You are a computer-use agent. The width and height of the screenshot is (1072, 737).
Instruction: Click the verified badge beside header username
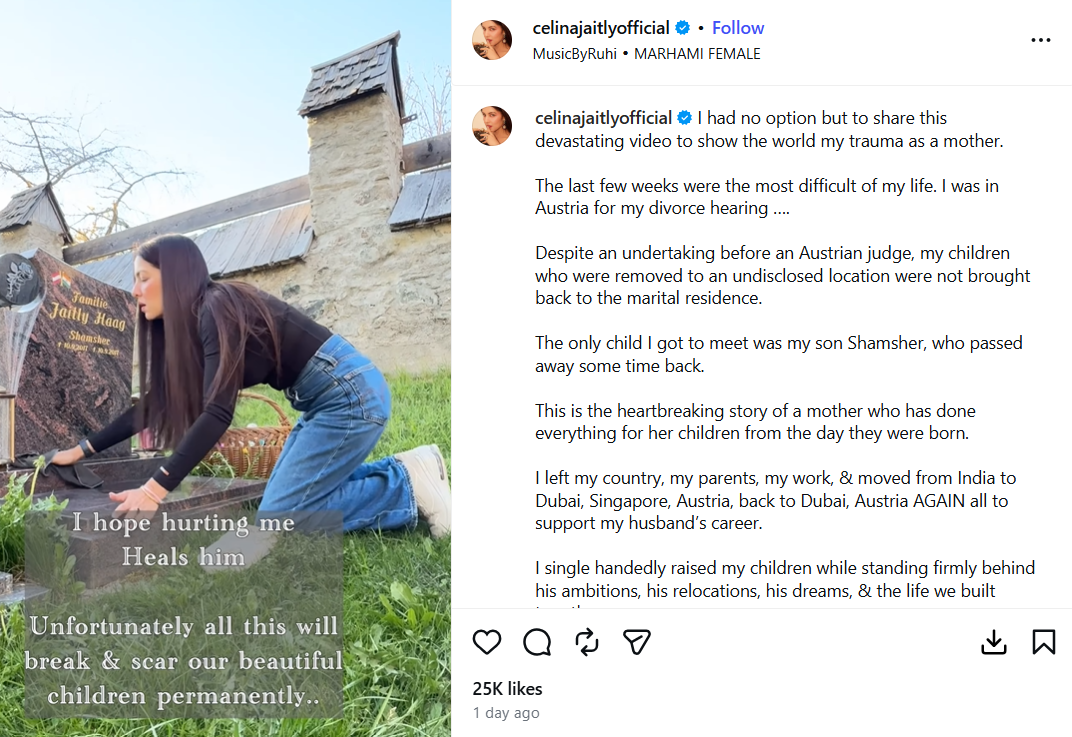point(682,28)
